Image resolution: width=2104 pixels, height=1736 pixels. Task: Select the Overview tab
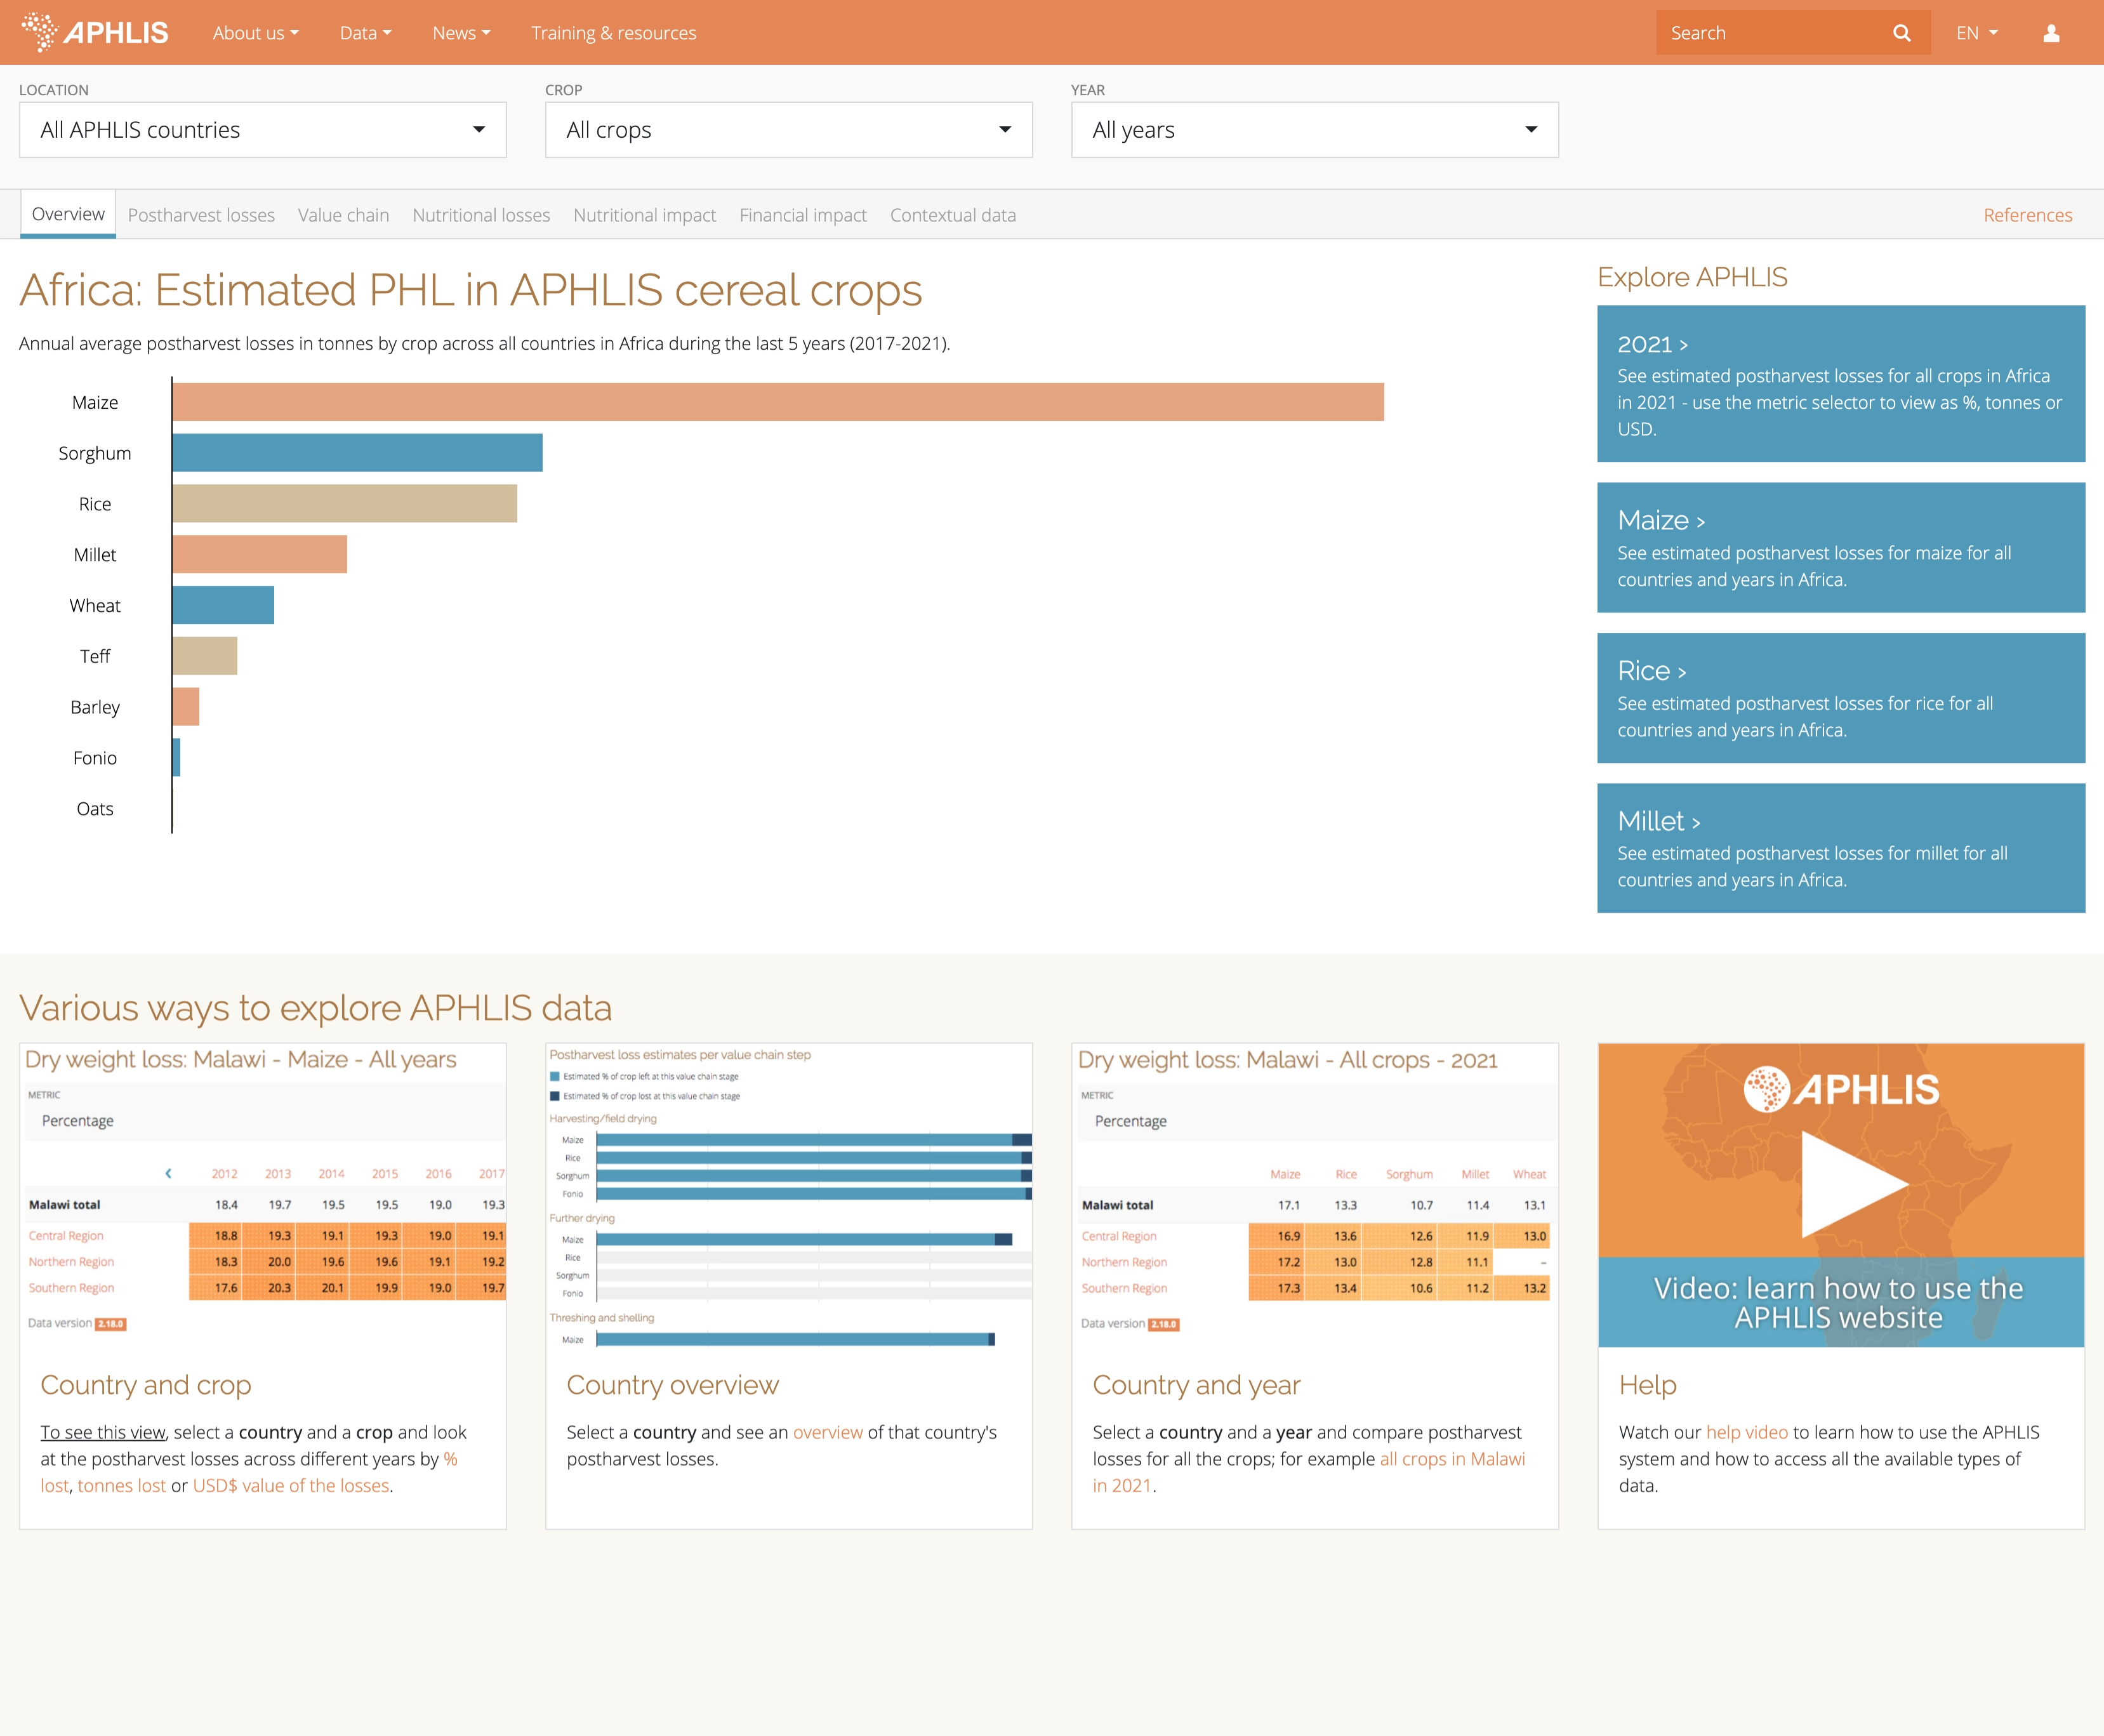pyautogui.click(x=68, y=214)
